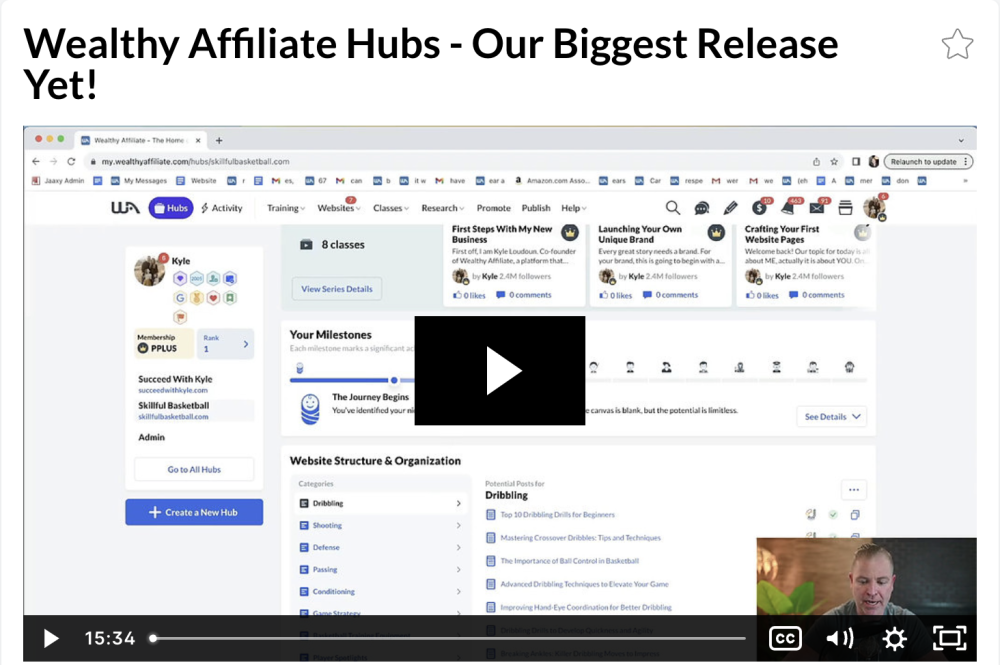Open the Crafting Your First Website Pages class
The image size is (1000, 665).
point(807,265)
